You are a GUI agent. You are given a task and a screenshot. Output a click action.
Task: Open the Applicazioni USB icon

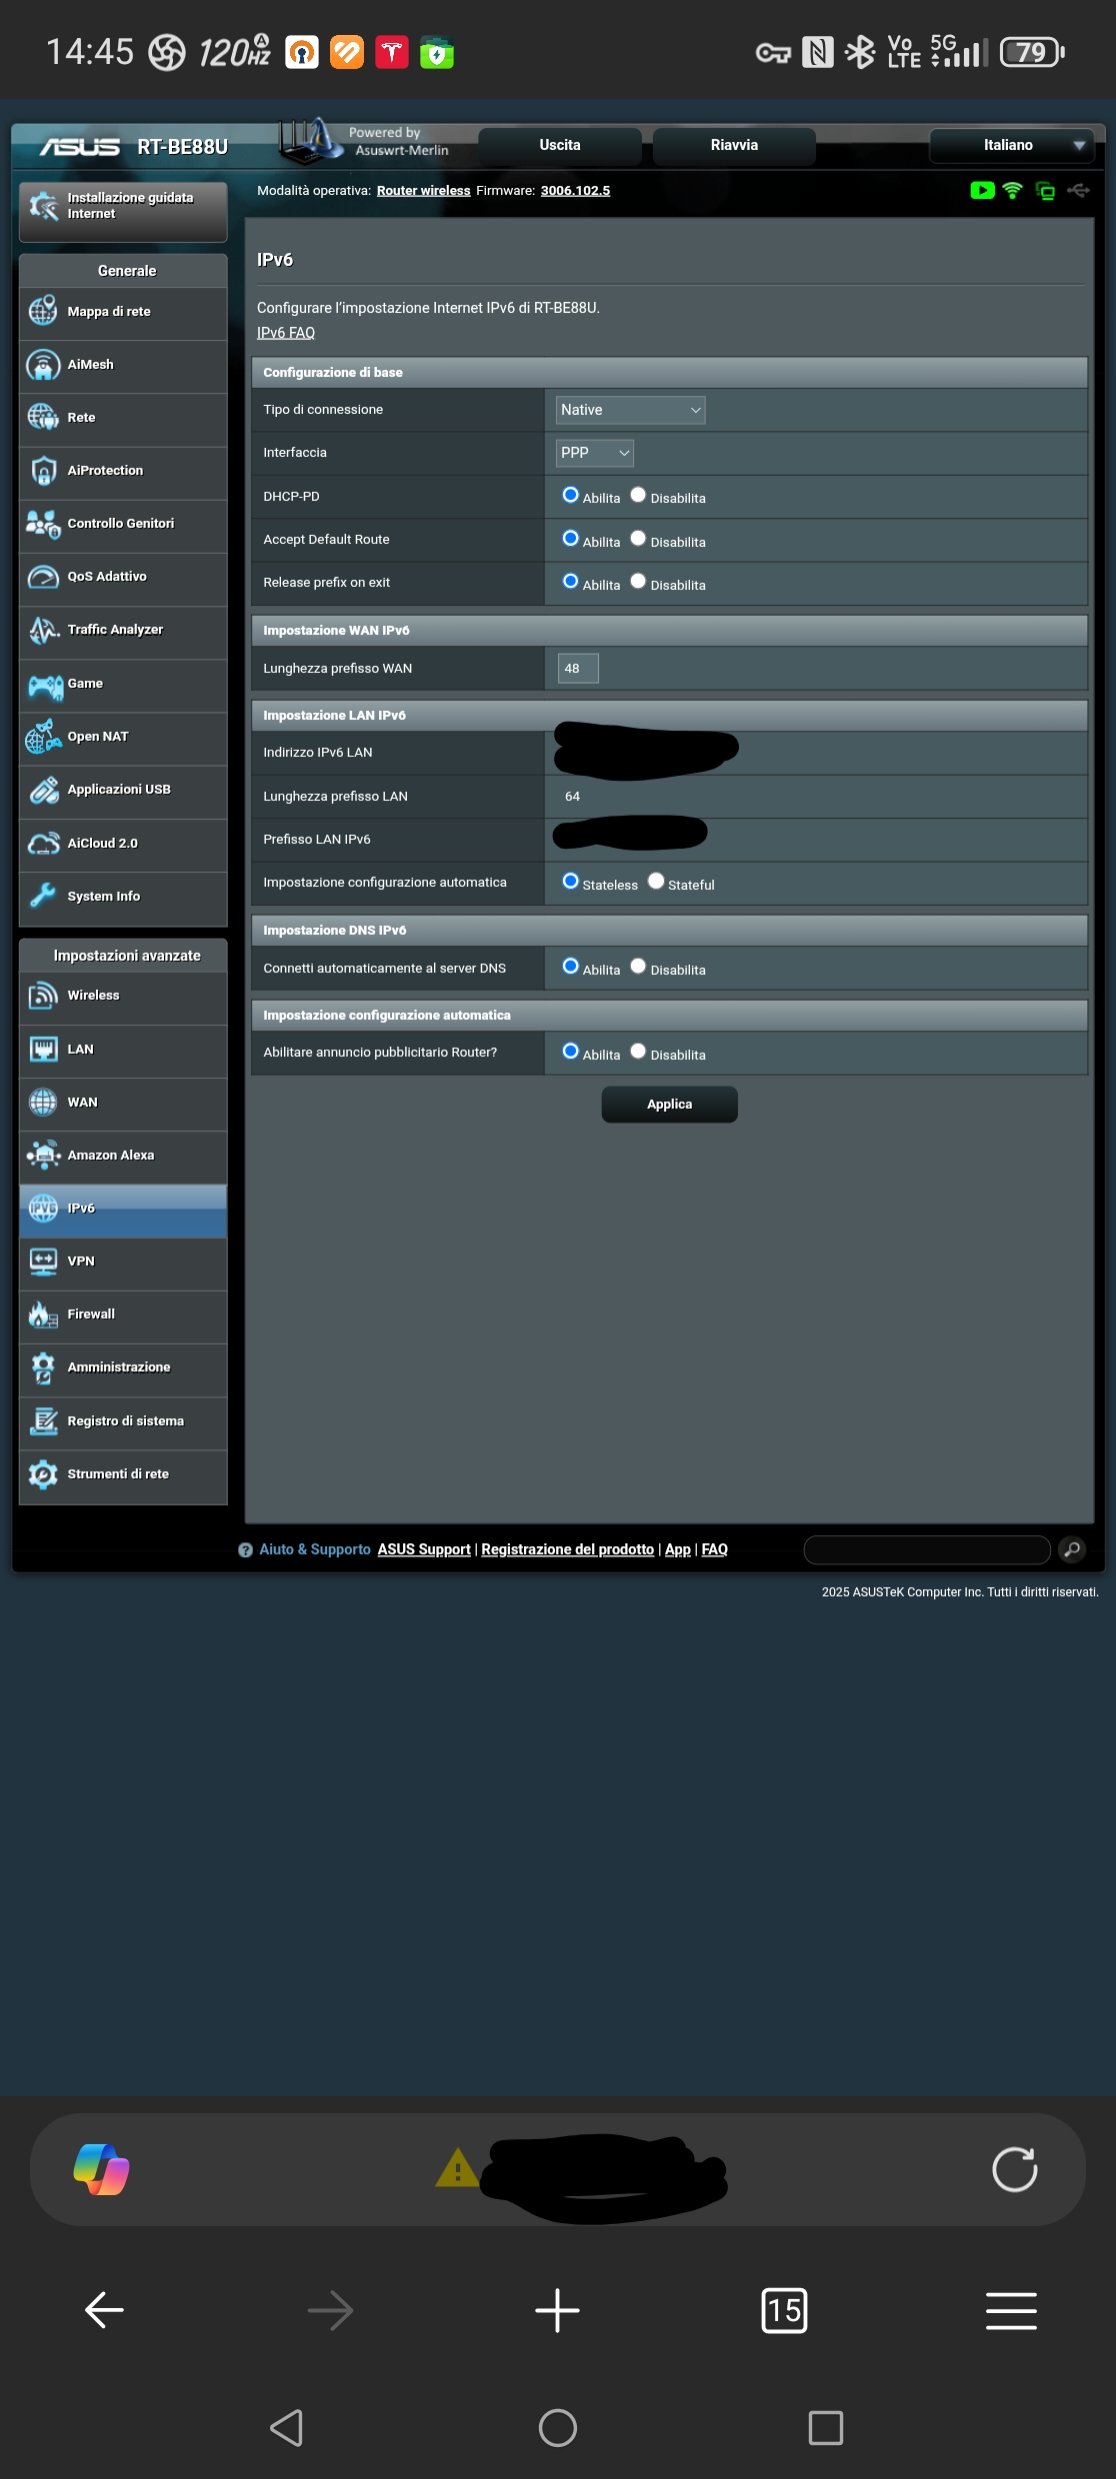click(x=43, y=790)
